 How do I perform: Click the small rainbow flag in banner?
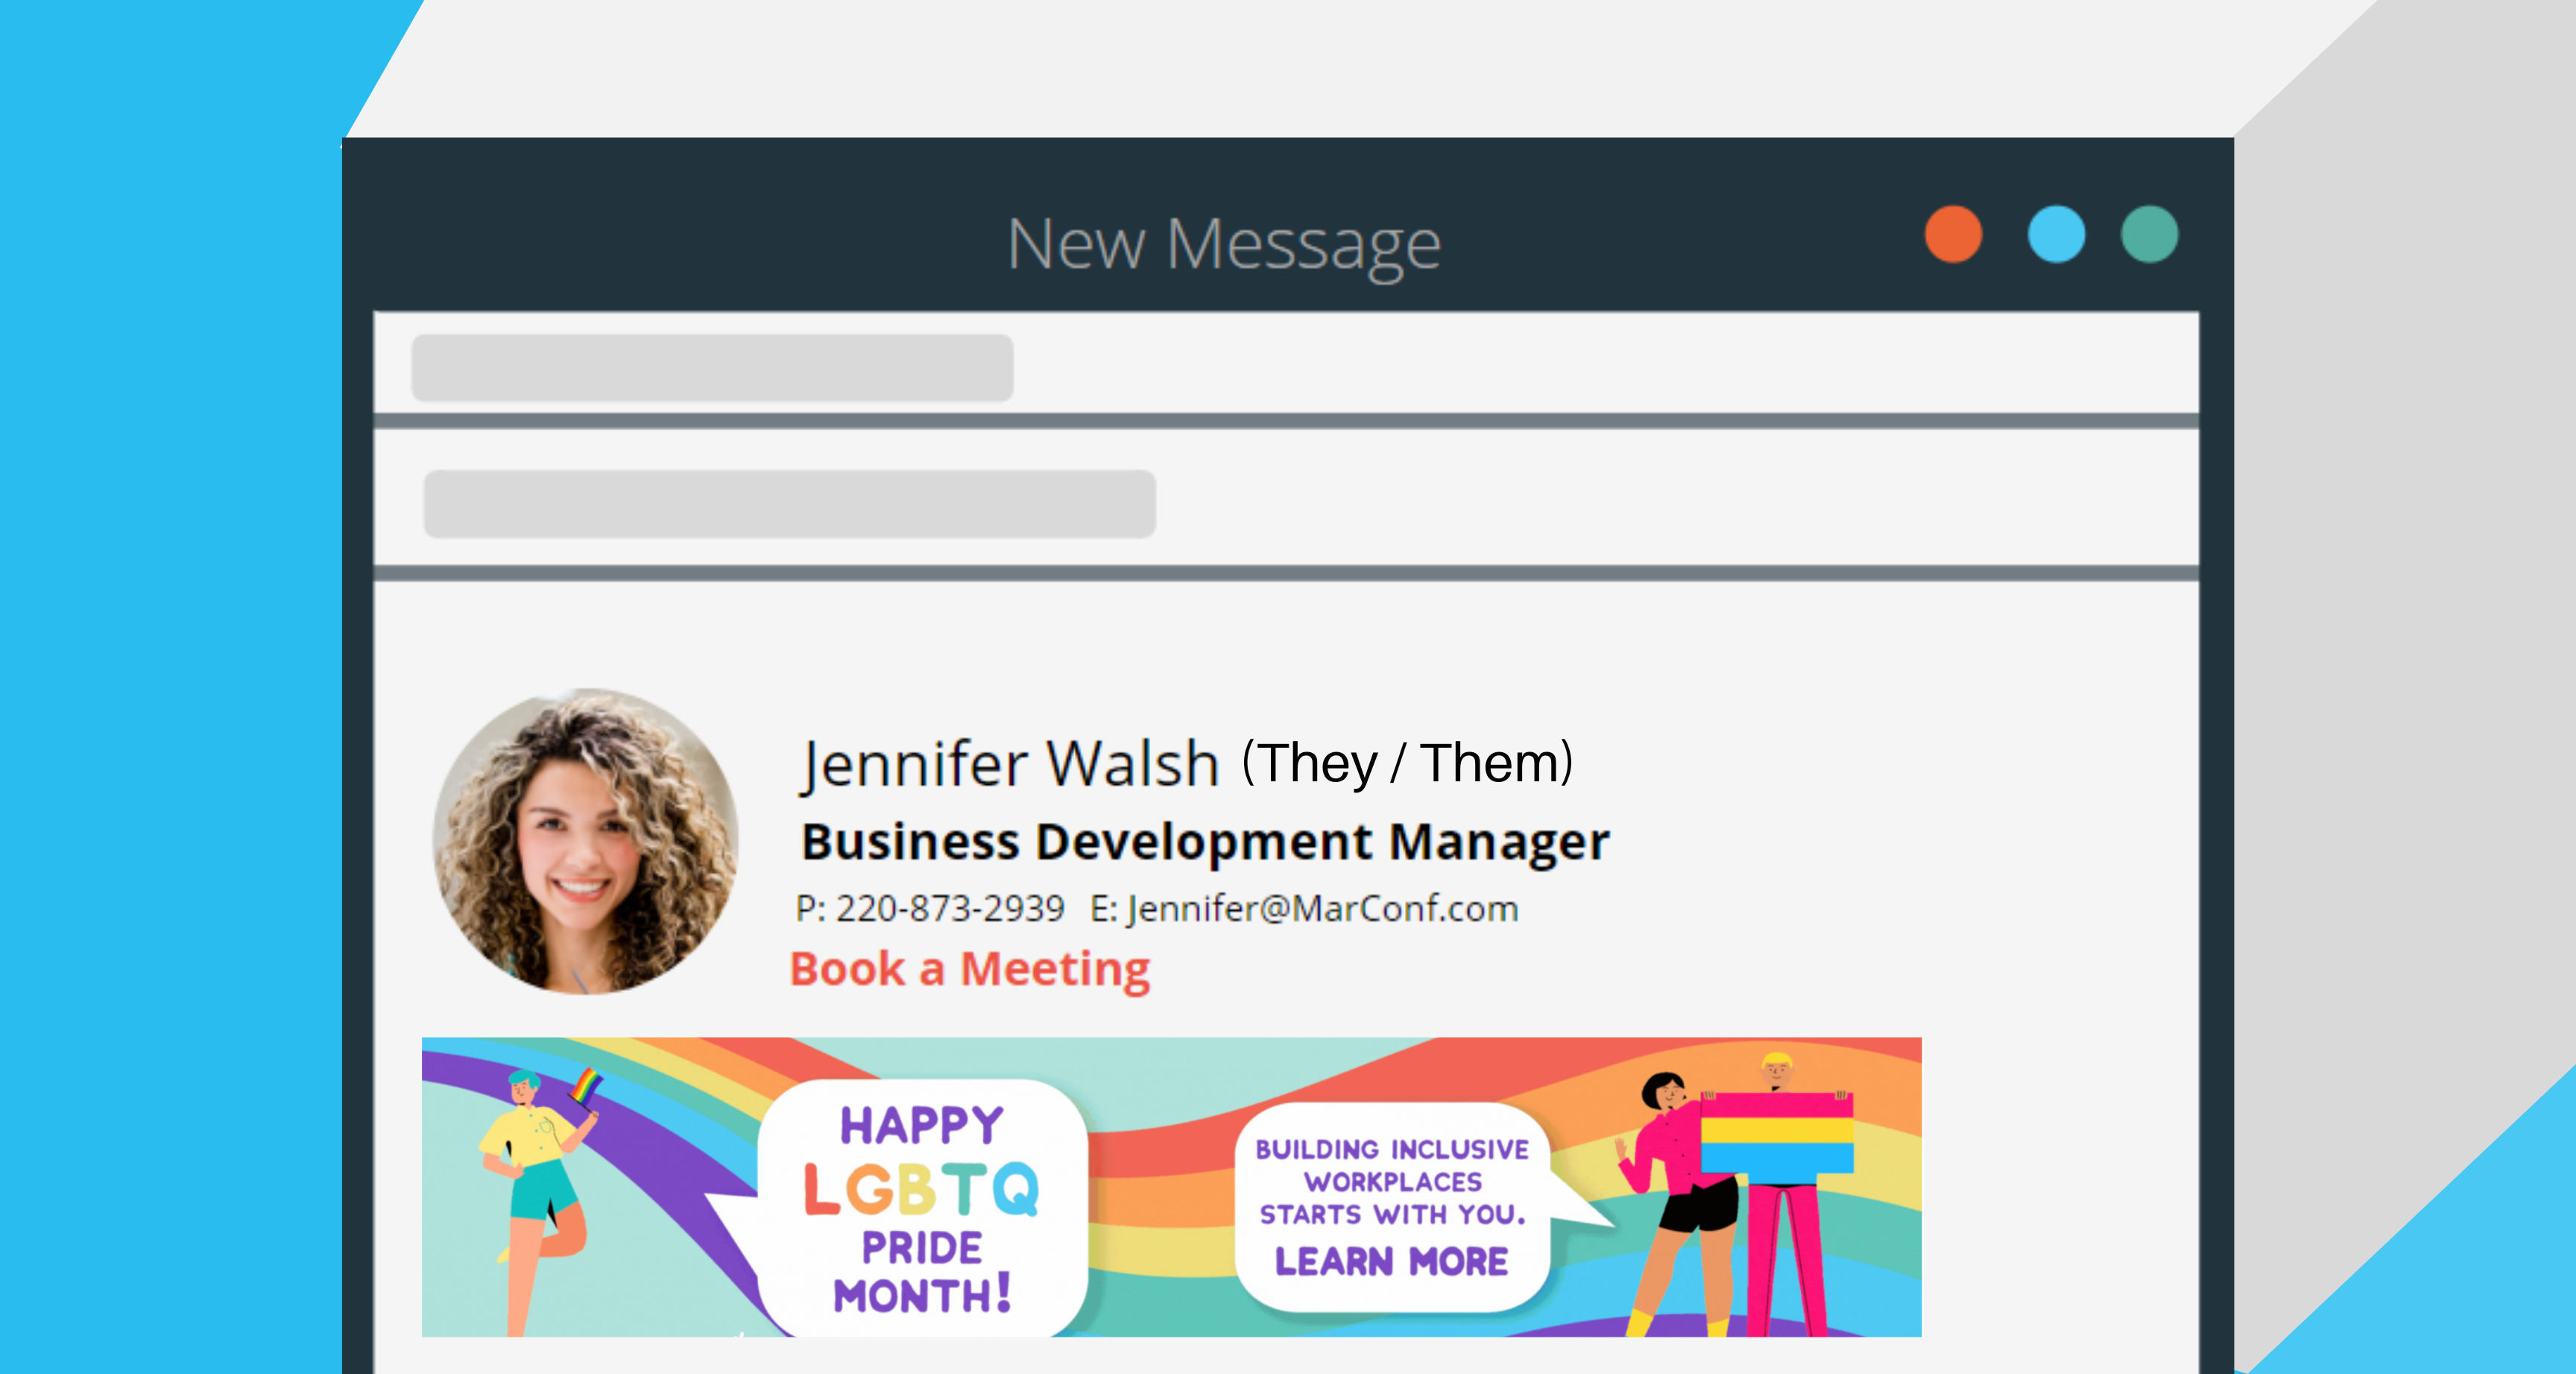[x=586, y=1086]
